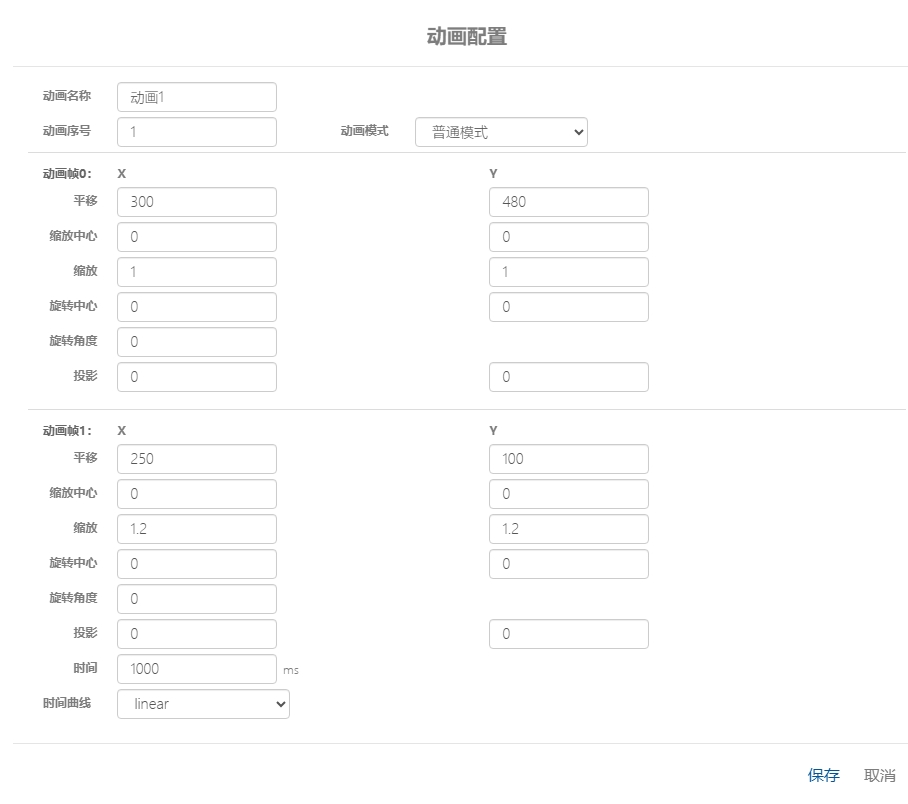Focus frame 0 旋转中心 X field
Image resolution: width=908 pixels, height=804 pixels.
point(196,307)
